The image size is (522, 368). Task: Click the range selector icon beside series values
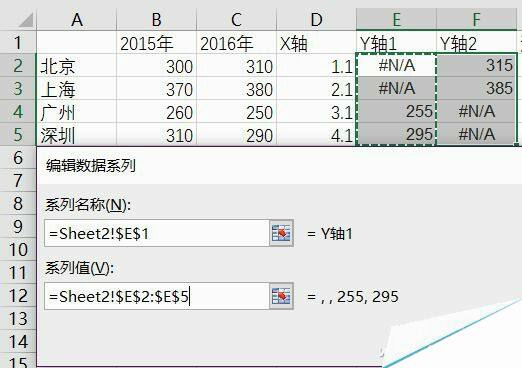281,296
